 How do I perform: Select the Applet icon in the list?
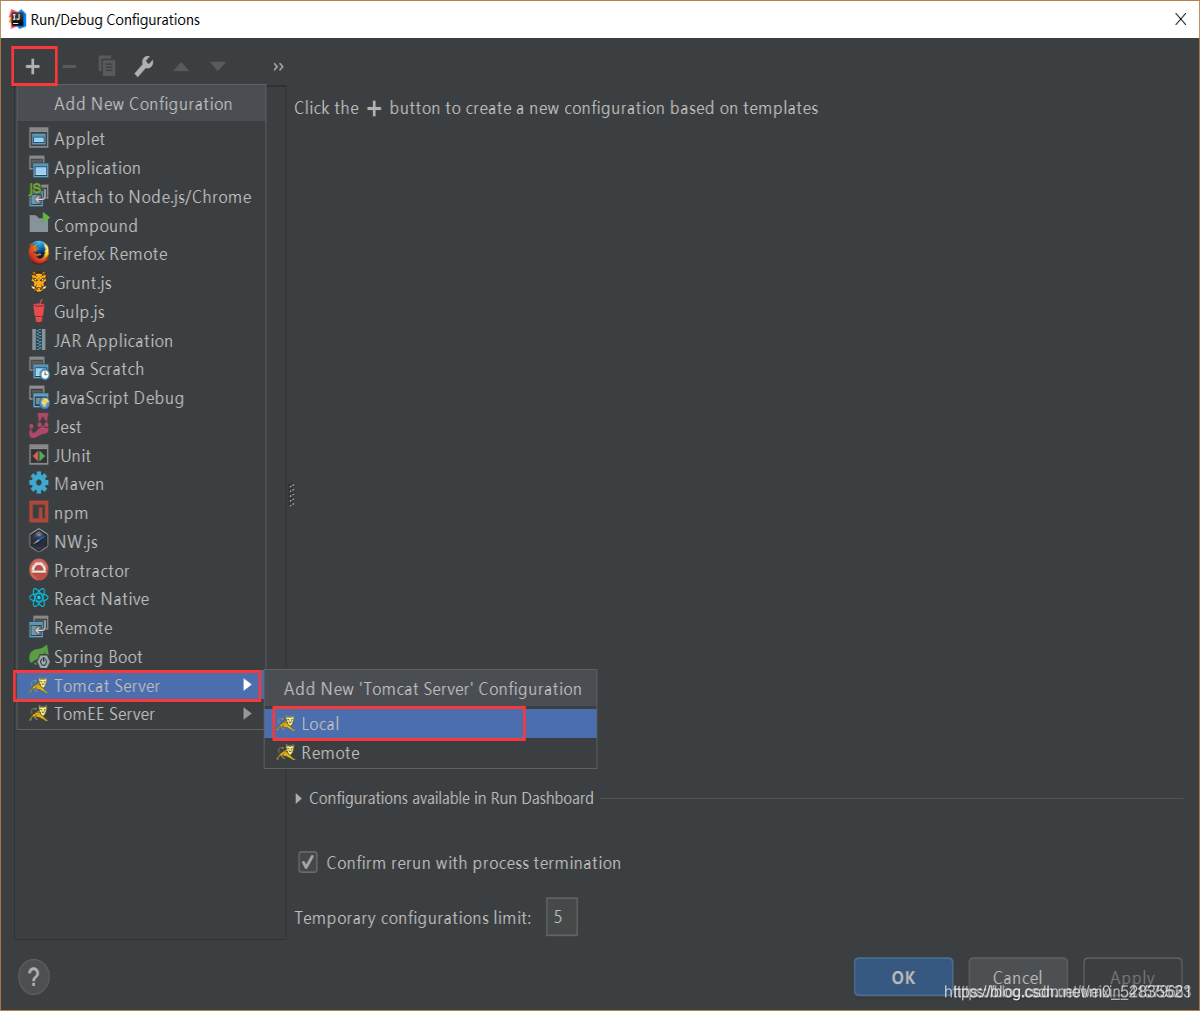(39, 138)
